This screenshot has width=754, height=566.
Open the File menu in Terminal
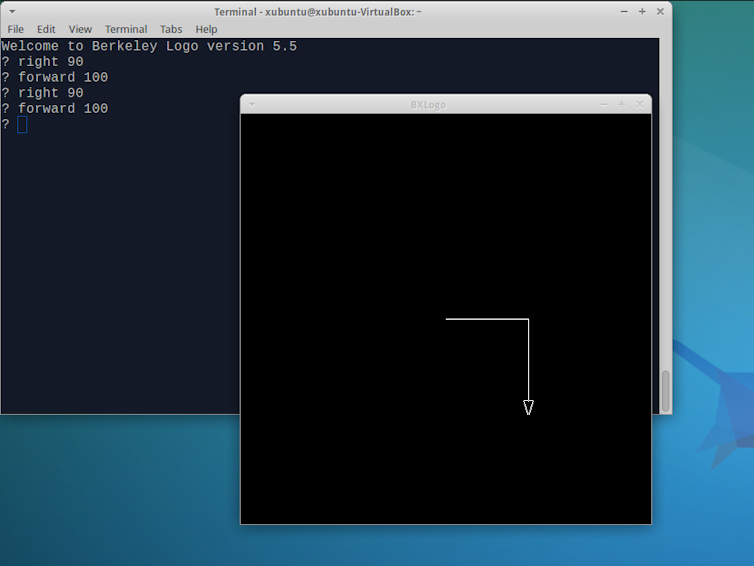15,29
